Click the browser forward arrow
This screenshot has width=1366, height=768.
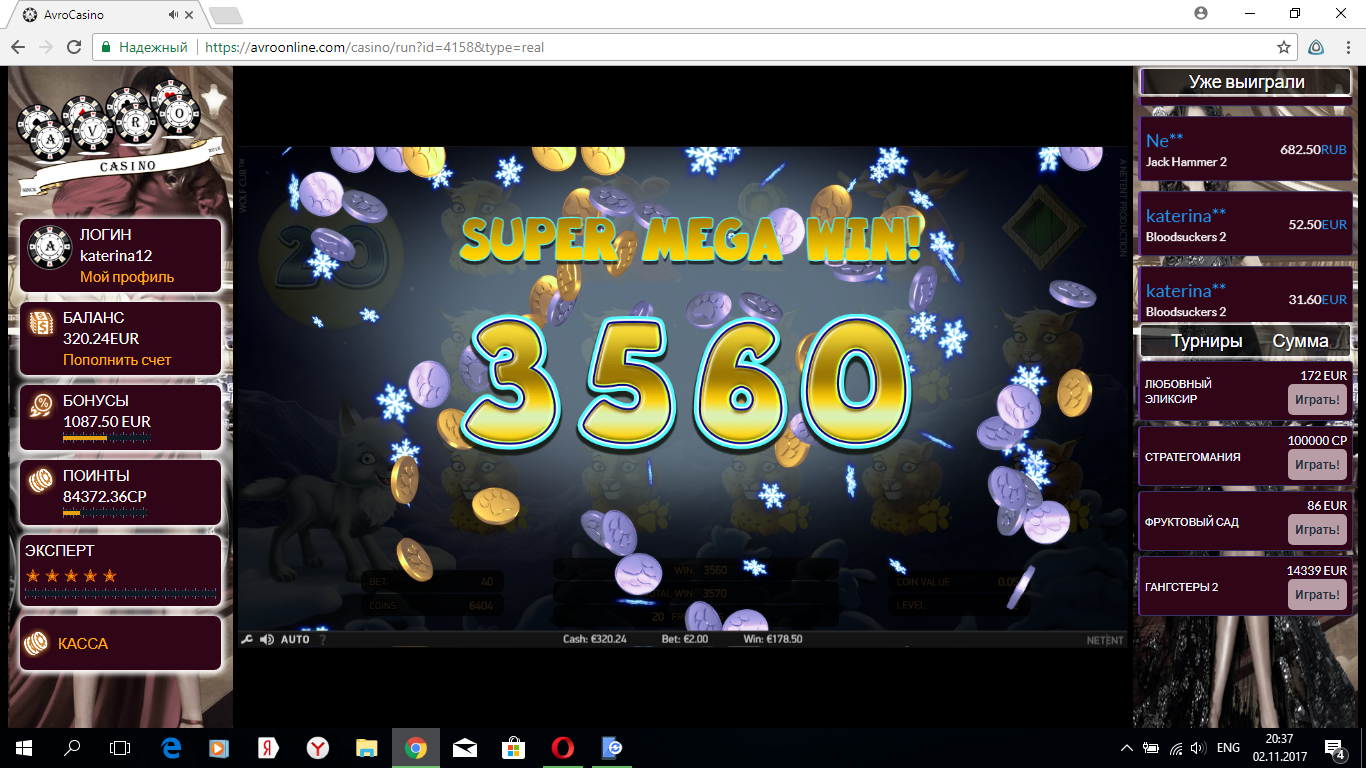(x=46, y=47)
